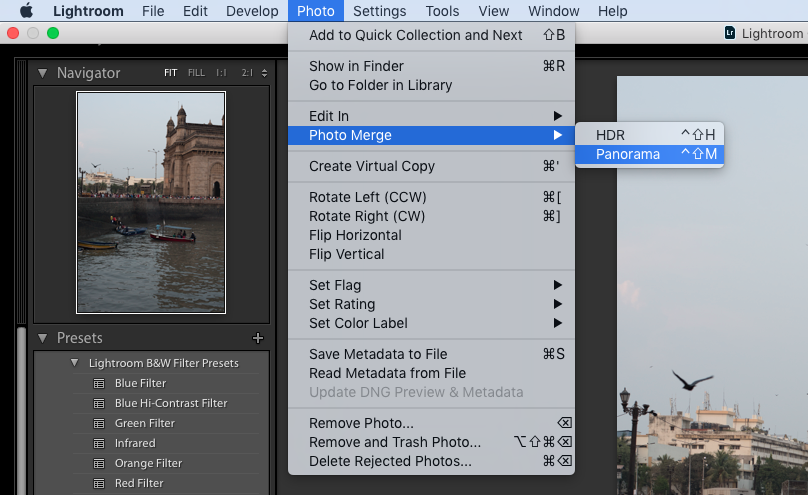This screenshot has width=808, height=495.
Task: Click the left panel scrollbar
Action: (21, 409)
